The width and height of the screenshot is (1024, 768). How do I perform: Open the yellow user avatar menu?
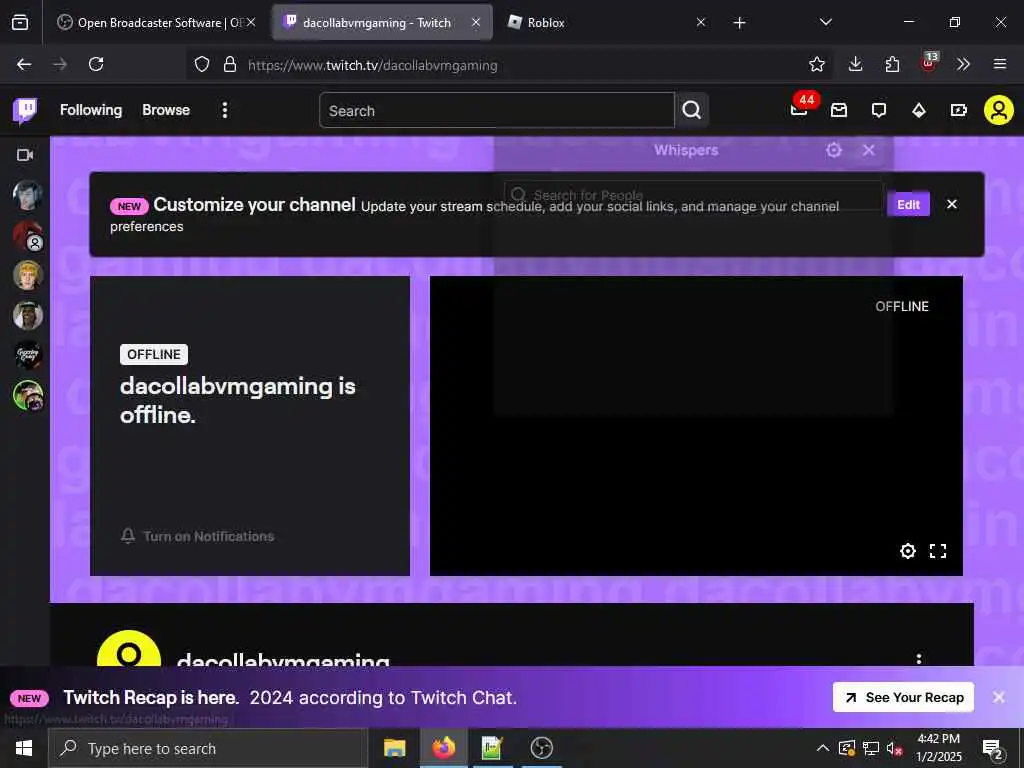tap(999, 110)
